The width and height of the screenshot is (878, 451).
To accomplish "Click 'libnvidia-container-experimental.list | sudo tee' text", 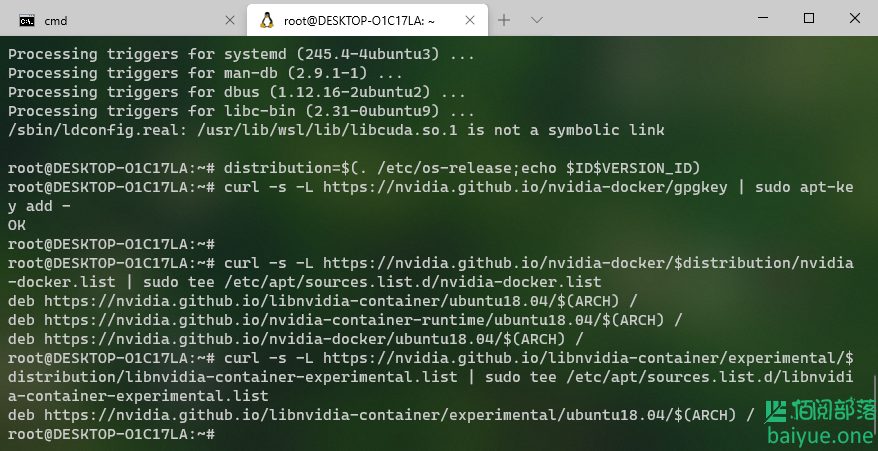I will 340,377.
